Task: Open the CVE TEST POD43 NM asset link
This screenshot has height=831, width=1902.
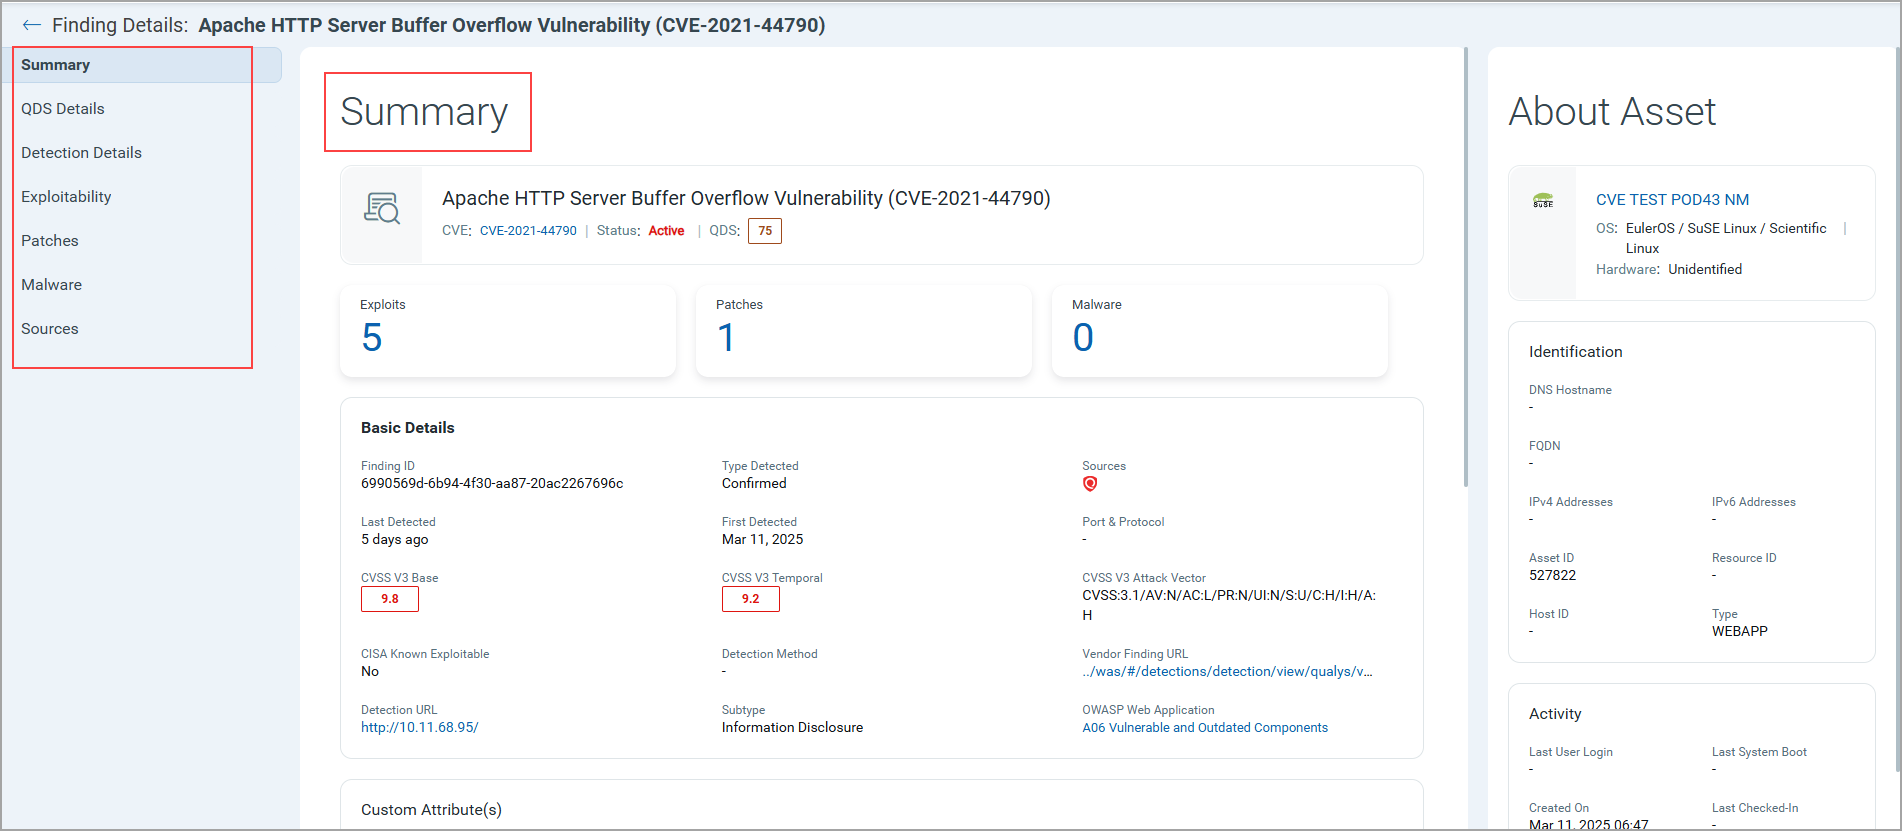Action: click(1672, 200)
